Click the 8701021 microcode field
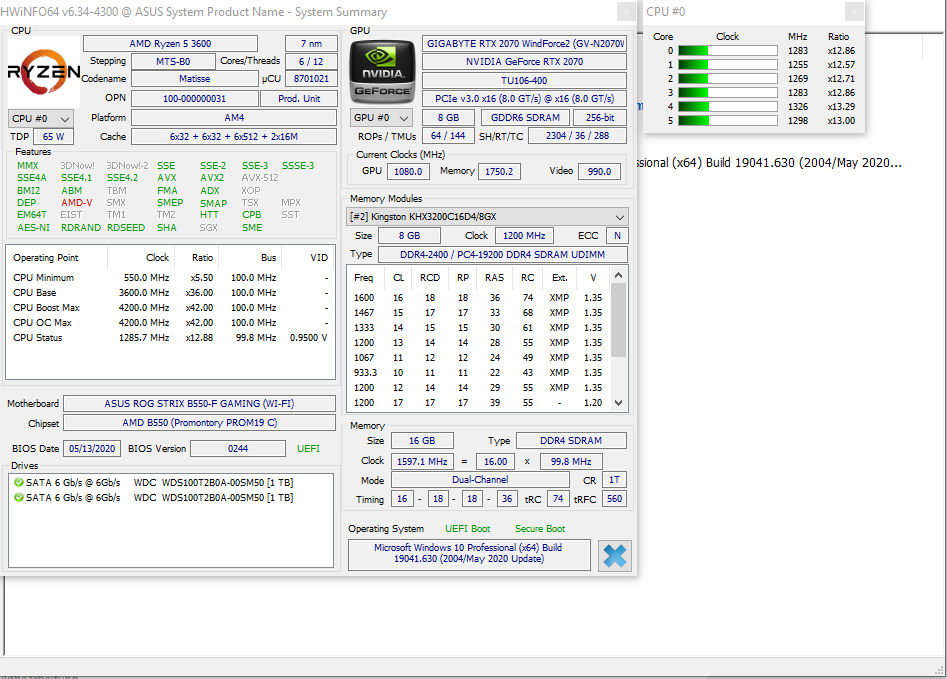This screenshot has width=947, height=679. pyautogui.click(x=311, y=79)
